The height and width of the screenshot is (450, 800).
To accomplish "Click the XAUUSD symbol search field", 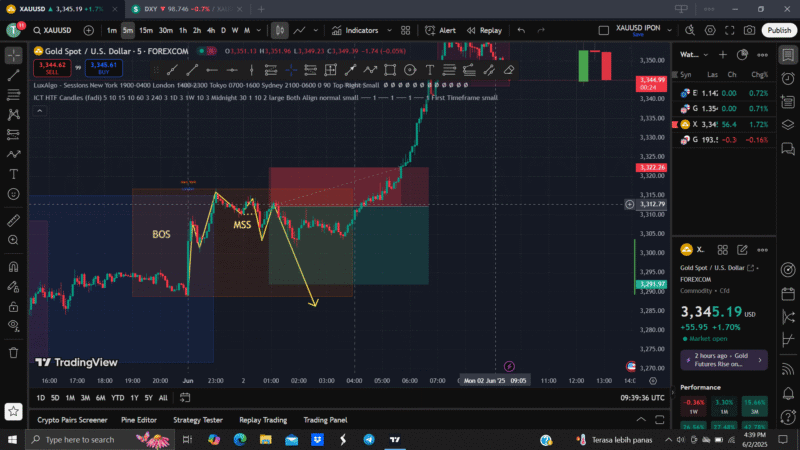I will (53, 30).
